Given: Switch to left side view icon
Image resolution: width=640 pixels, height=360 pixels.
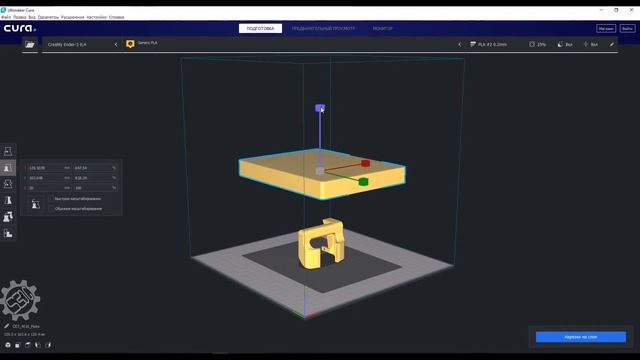Looking at the screenshot, I should (x=38, y=345).
